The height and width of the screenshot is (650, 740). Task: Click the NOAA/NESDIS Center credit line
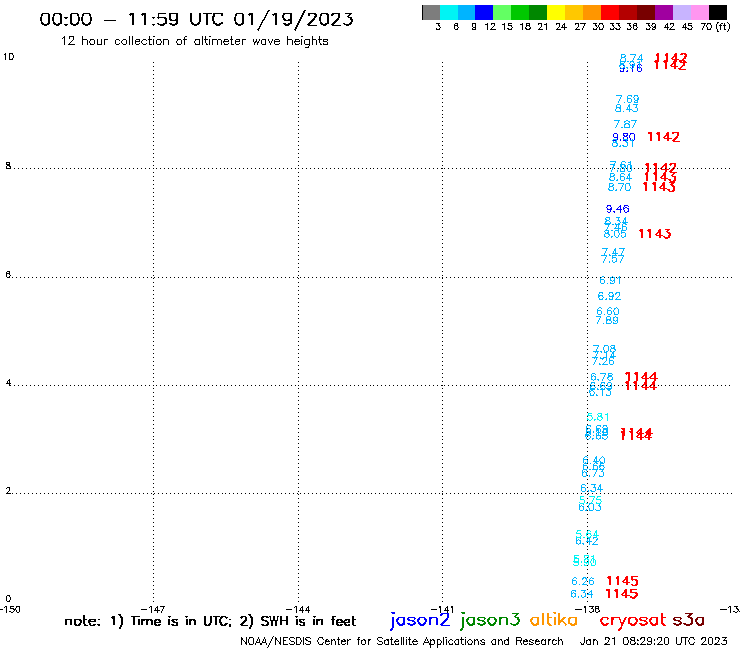click(x=402, y=641)
